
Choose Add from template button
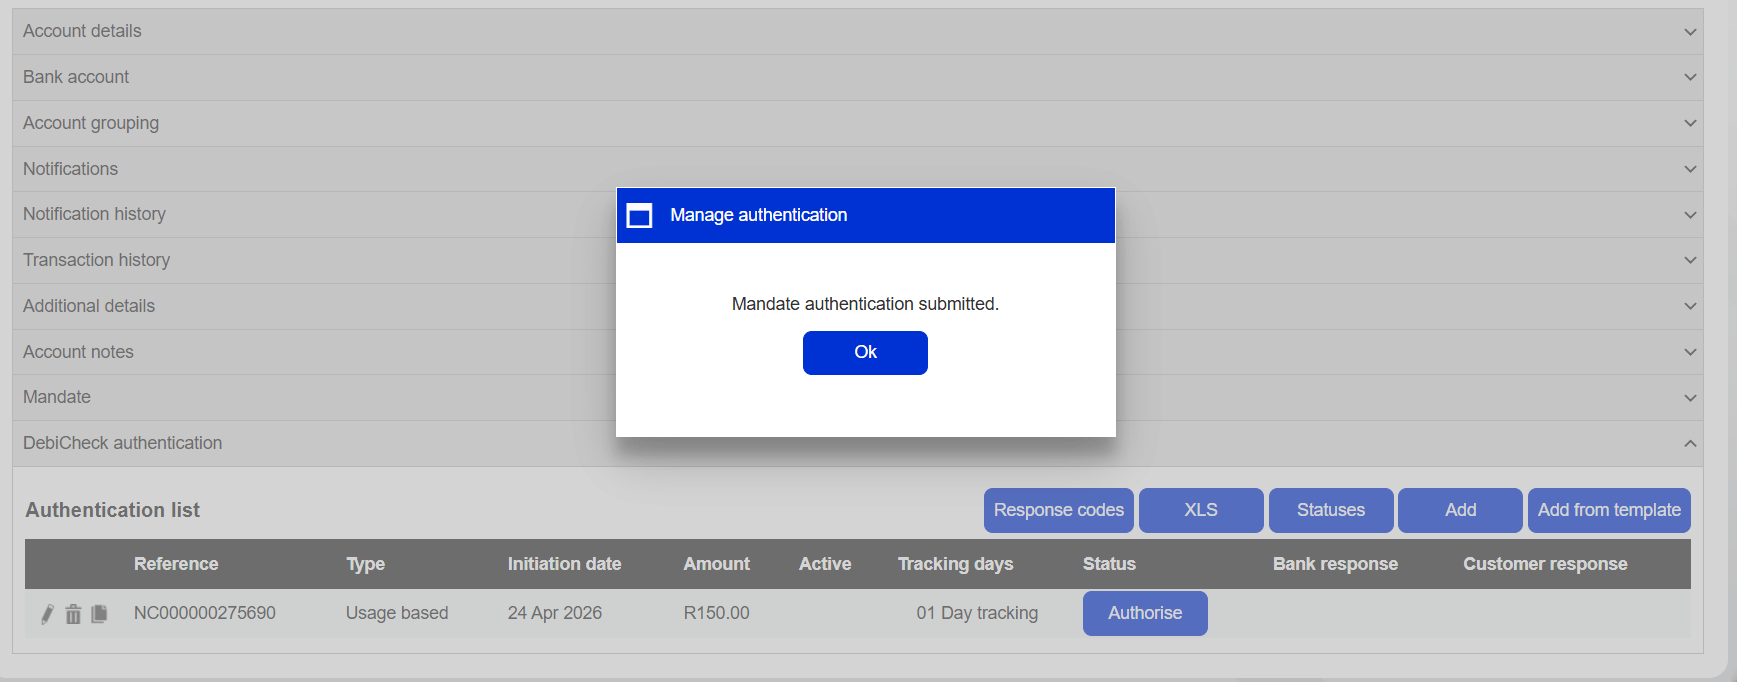1609,510
